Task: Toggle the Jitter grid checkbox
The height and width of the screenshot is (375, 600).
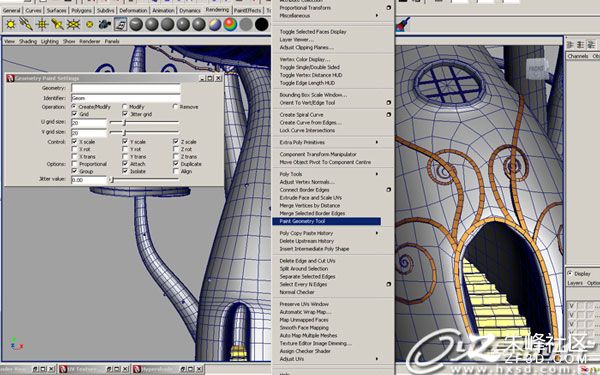Action: coord(125,114)
